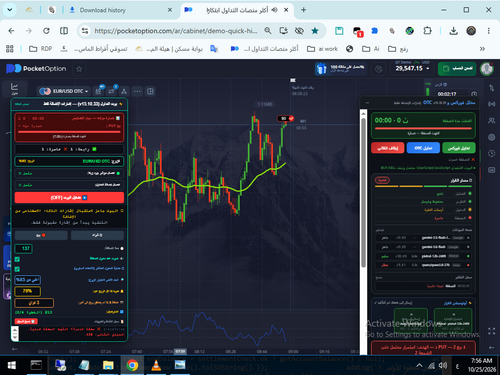Image resolution: width=500 pixels, height=375 pixels.
Task: Click the collapse arrow at right sidebar bottom
Action: point(491,347)
